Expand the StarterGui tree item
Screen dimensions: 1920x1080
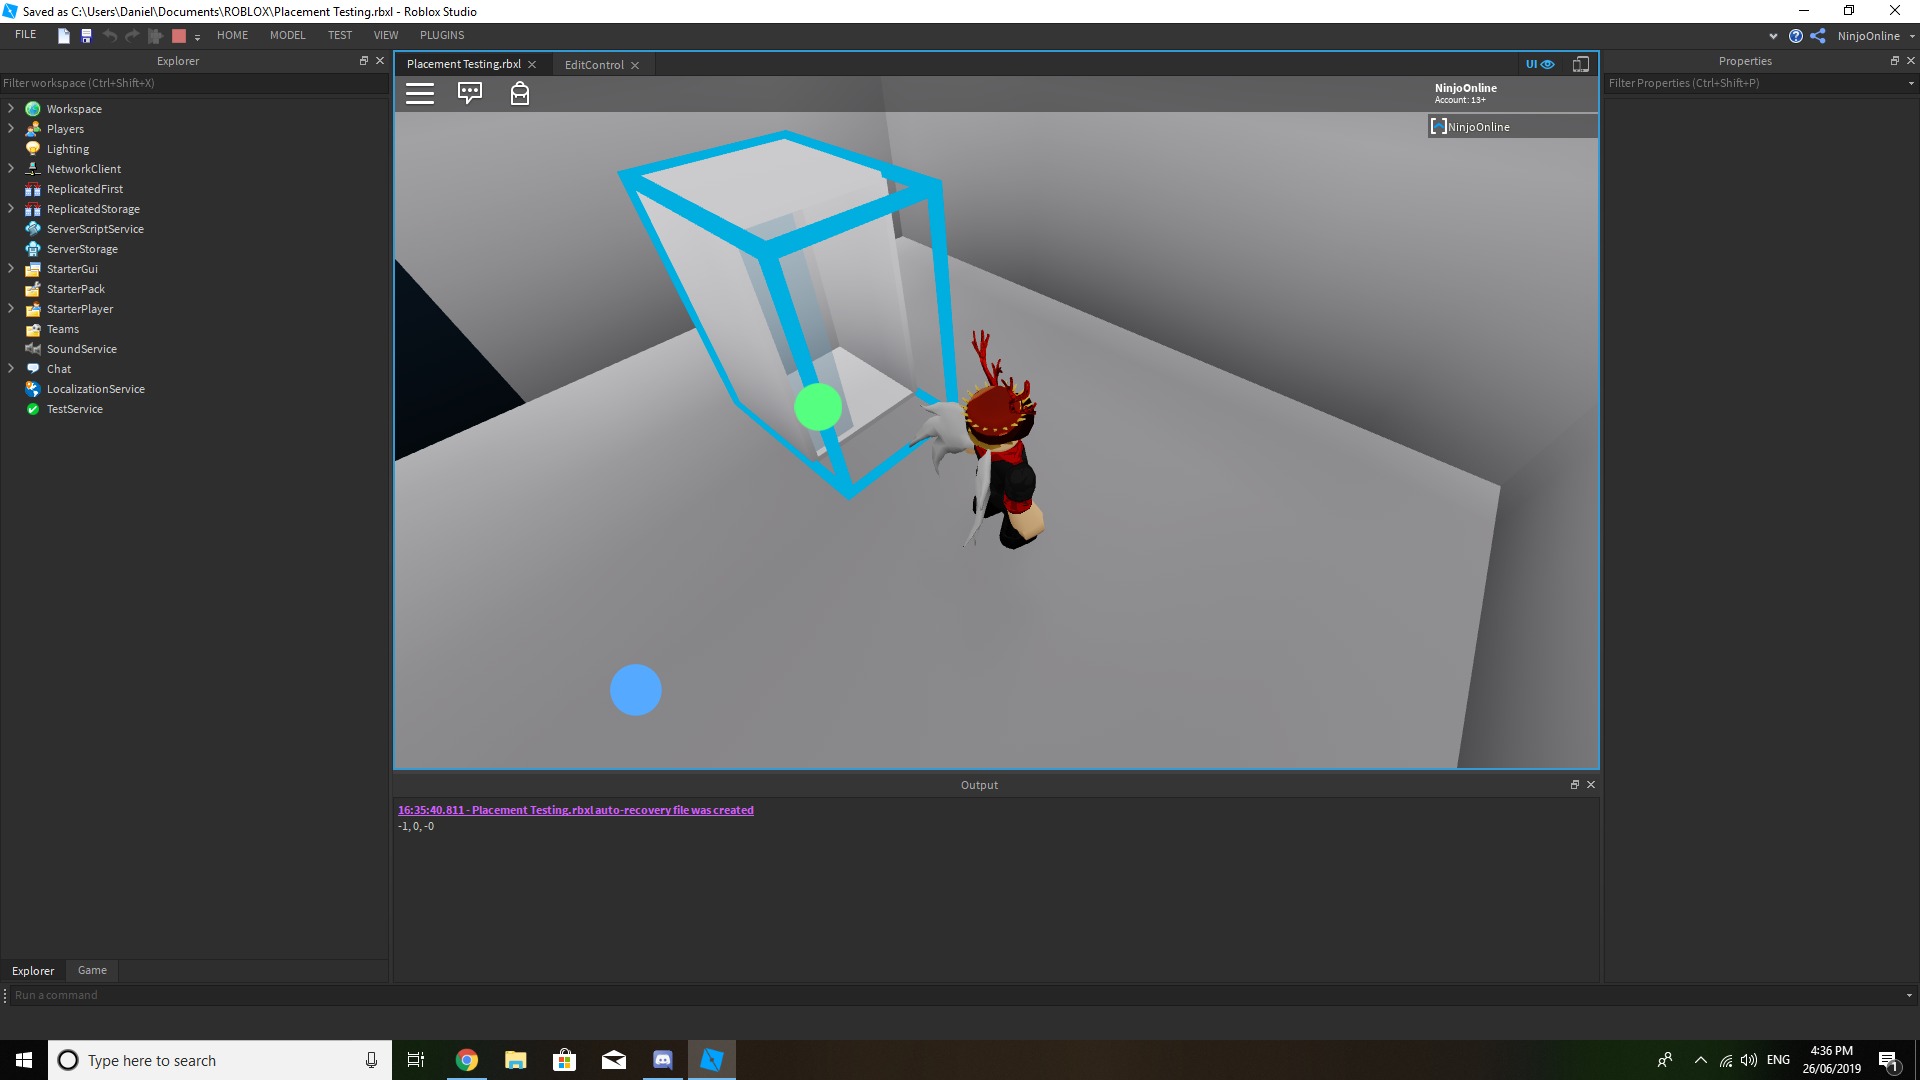(10, 268)
